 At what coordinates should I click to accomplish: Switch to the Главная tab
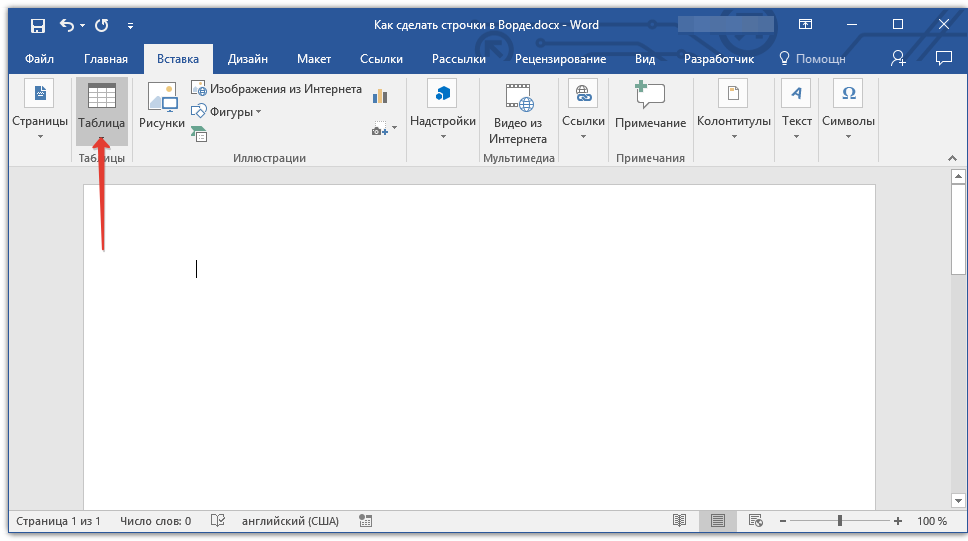106,59
